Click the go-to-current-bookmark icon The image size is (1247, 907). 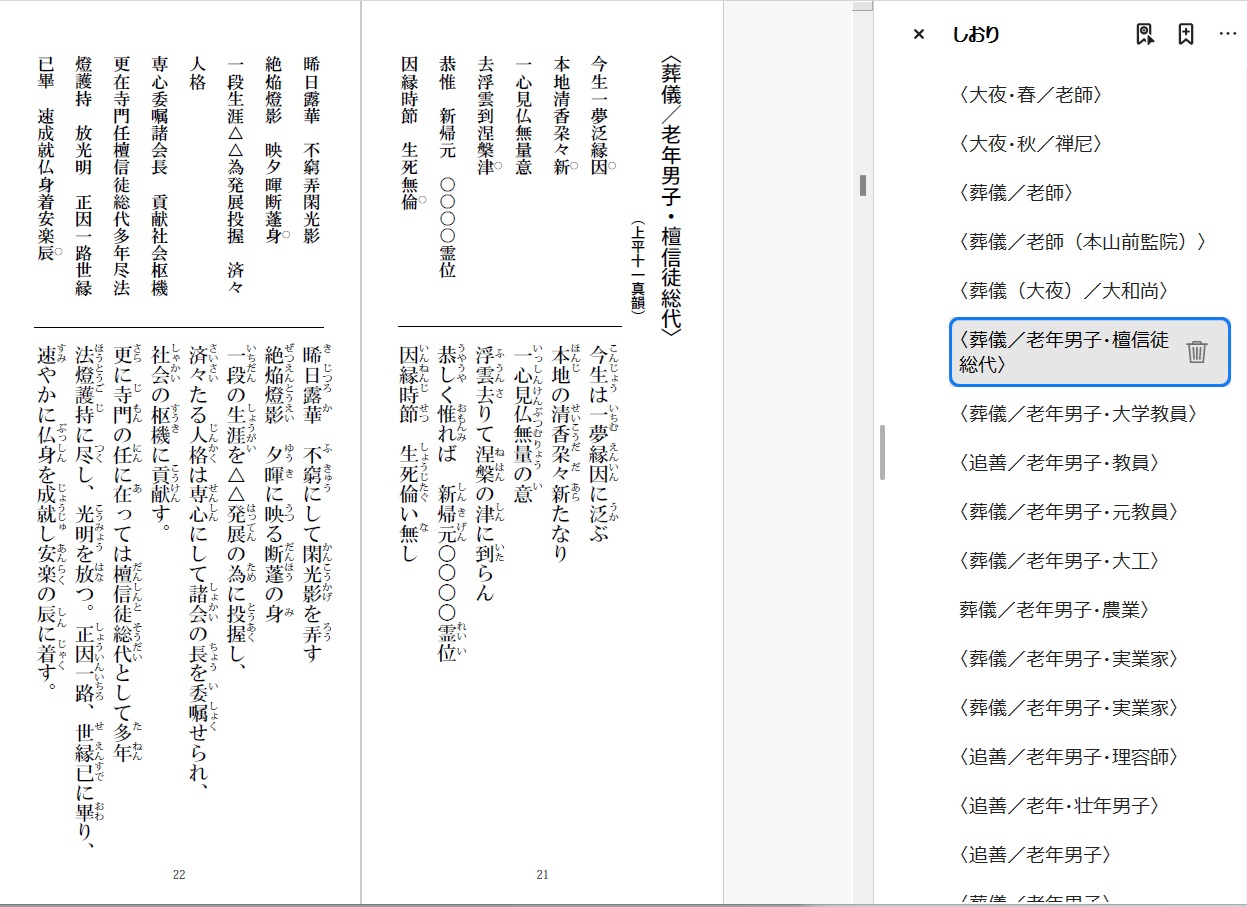[x=1145, y=35]
